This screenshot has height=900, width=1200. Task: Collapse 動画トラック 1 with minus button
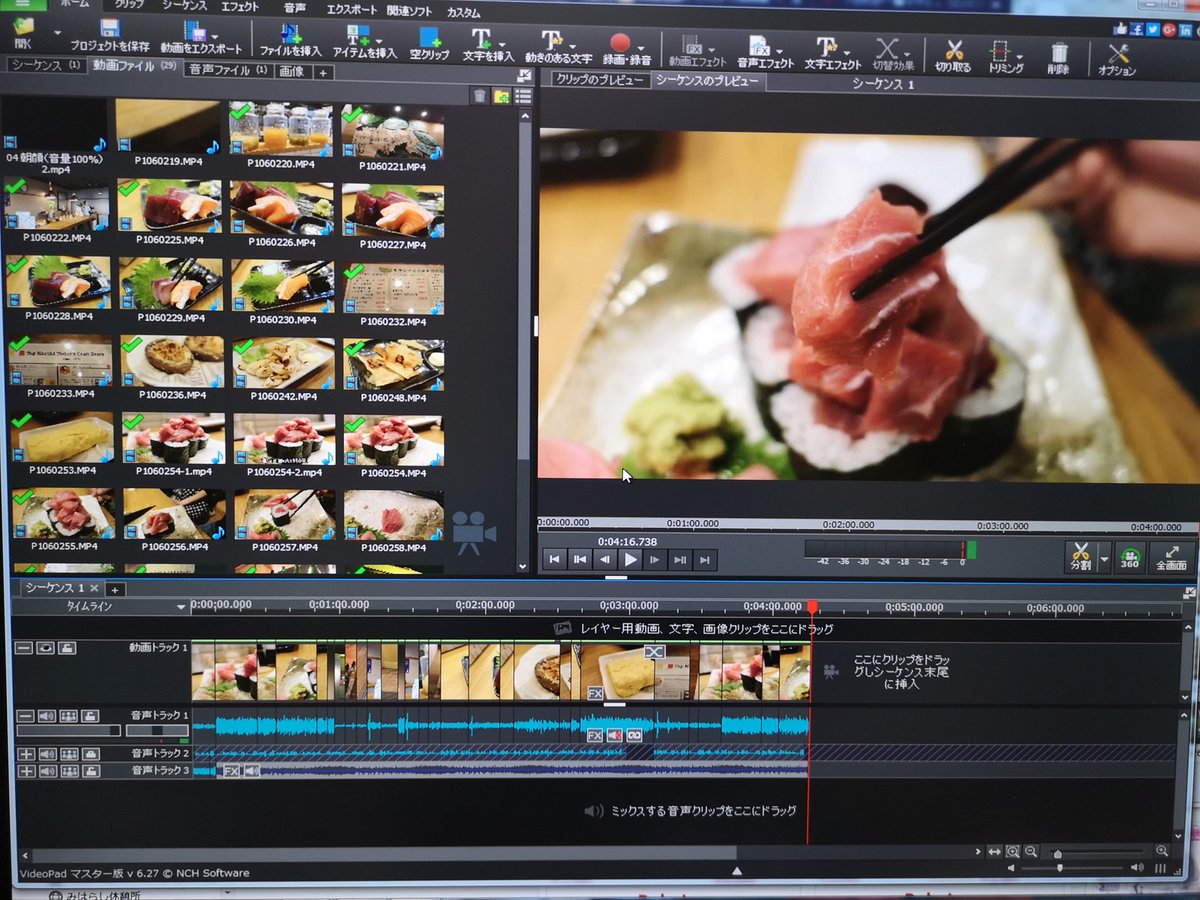click(x=26, y=648)
